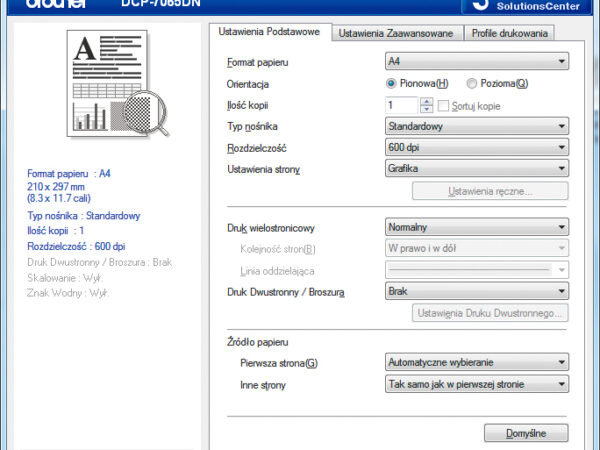The width and height of the screenshot is (600, 450).
Task: Open the Rozdzielczość 600 dpi dropdown
Action: 476,147
